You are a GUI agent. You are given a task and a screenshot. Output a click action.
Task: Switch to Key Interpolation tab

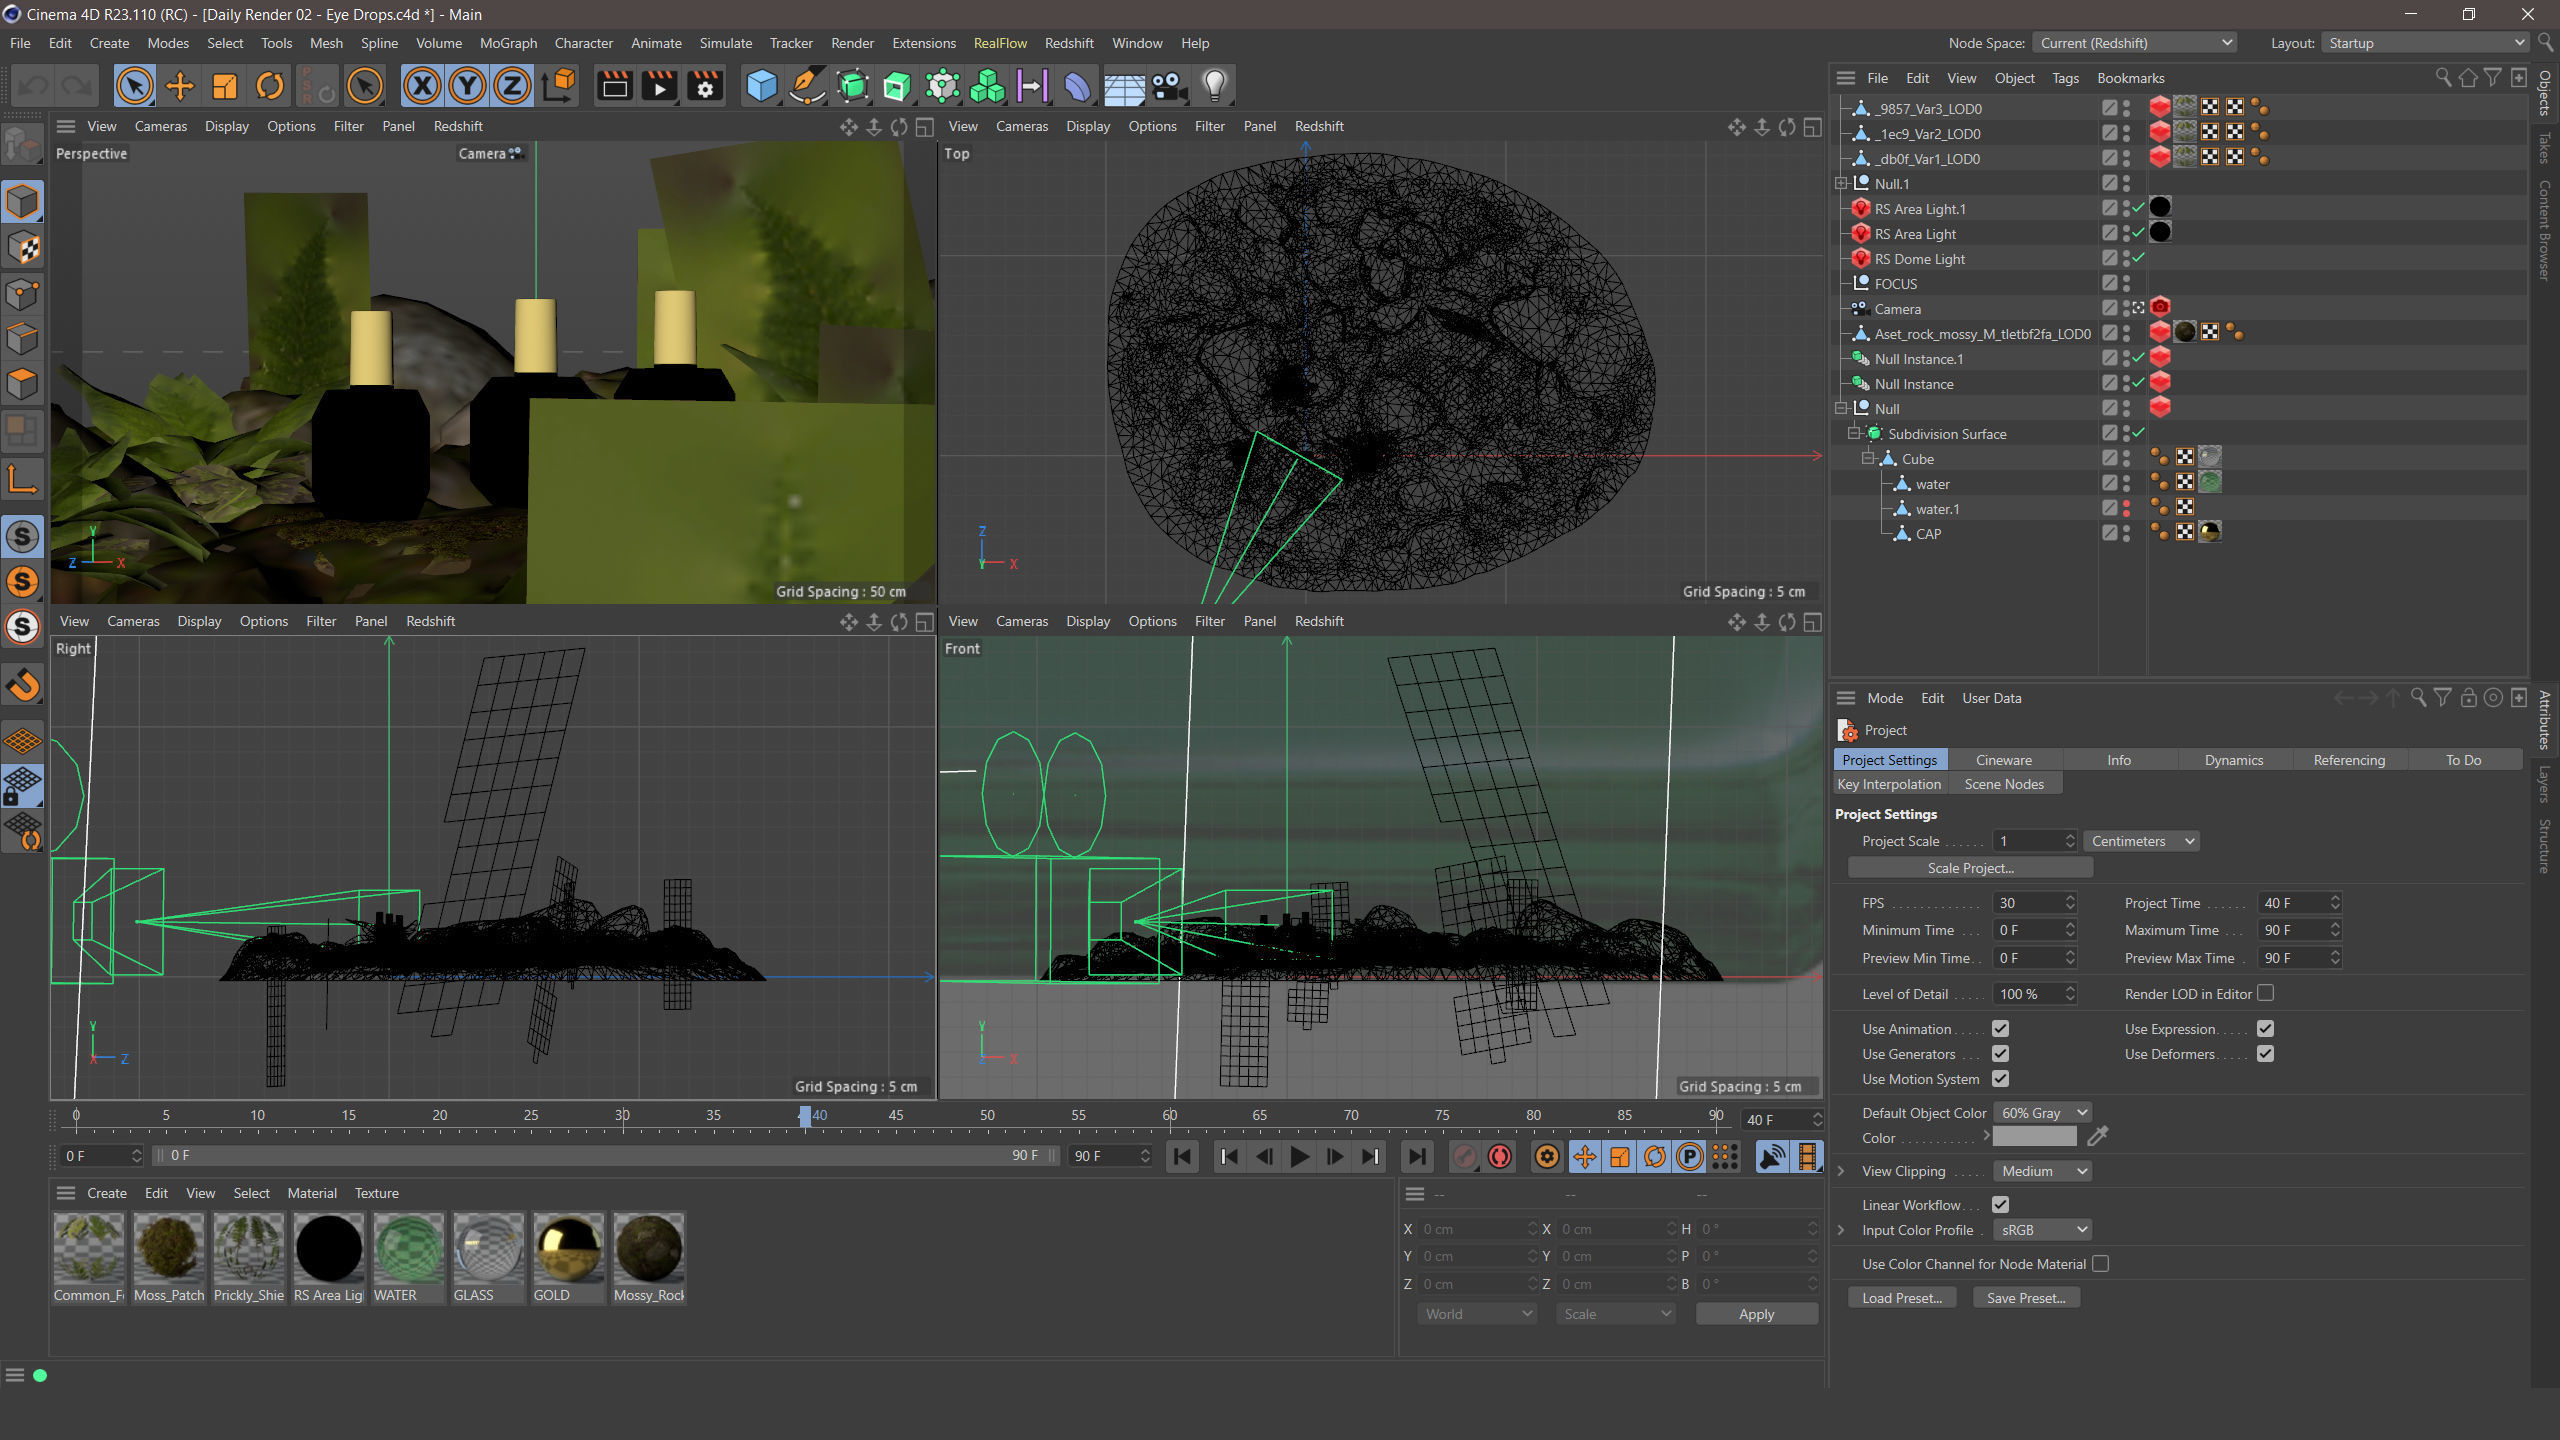click(x=1889, y=784)
